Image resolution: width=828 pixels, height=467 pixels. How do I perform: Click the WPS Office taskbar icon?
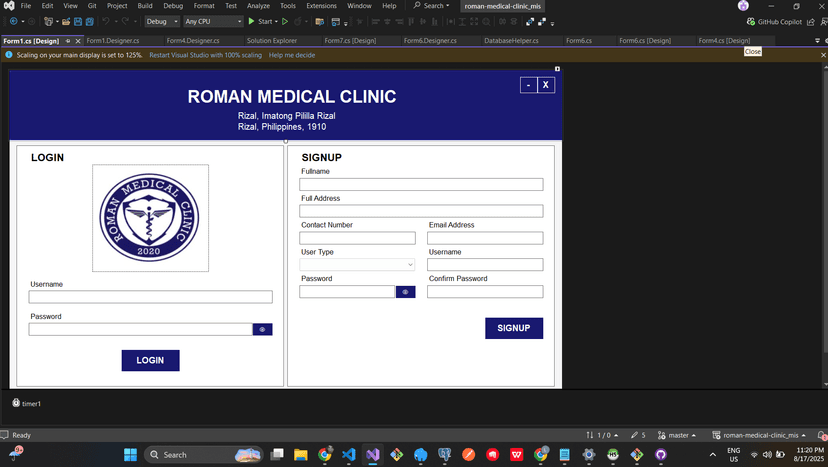[516, 454]
